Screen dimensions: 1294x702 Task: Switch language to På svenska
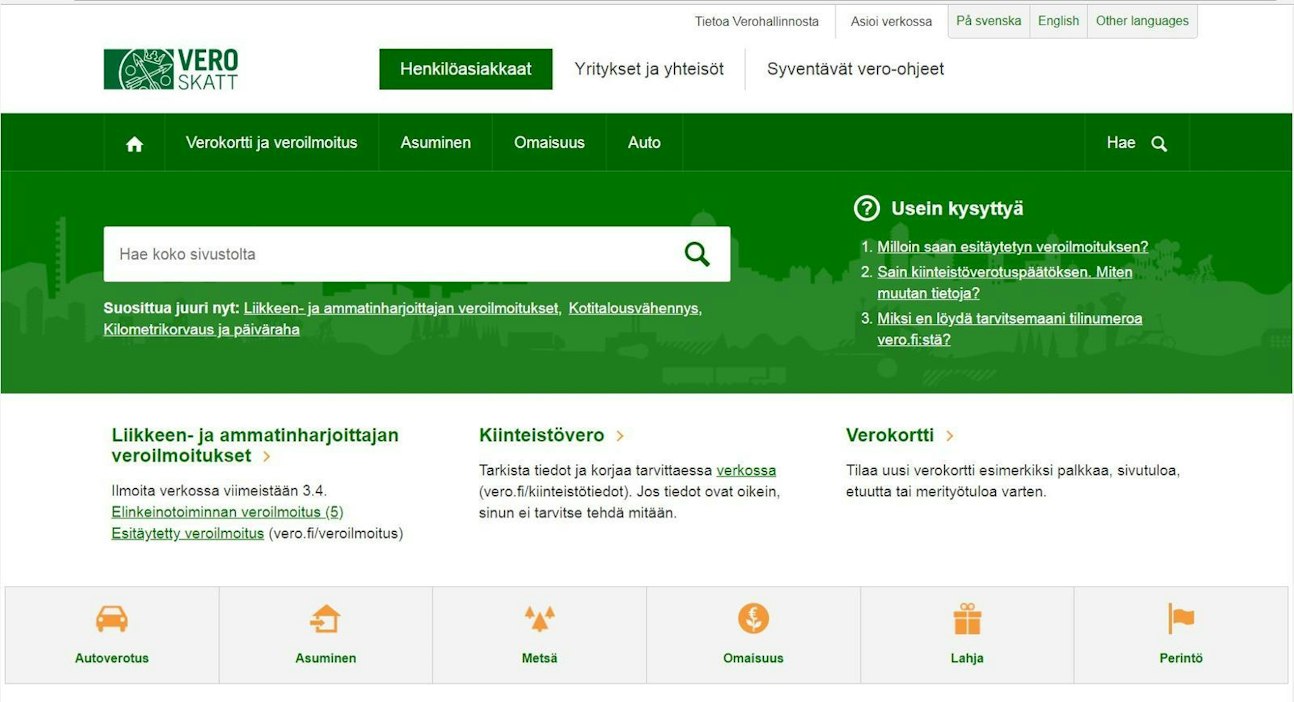[989, 21]
